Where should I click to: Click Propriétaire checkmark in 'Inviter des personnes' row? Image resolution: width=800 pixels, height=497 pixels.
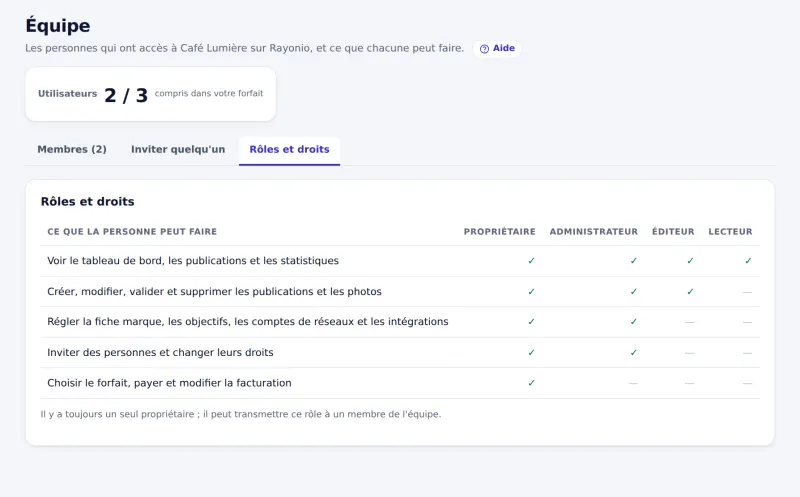coord(531,353)
